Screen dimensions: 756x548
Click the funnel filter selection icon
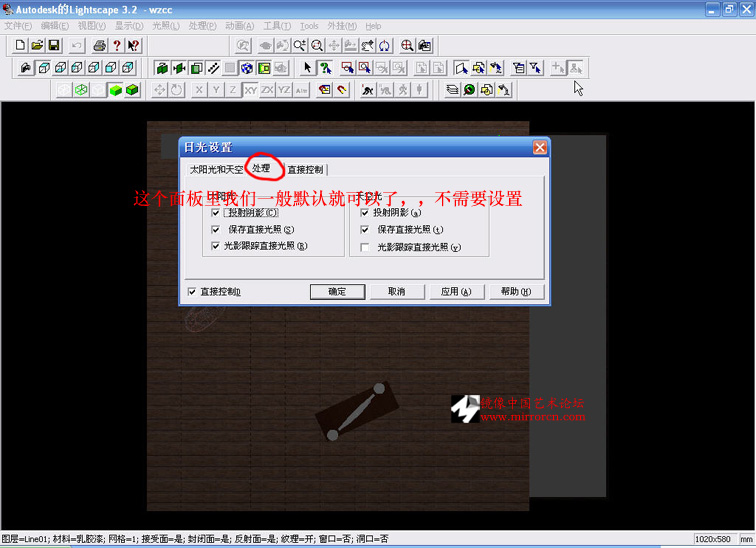point(536,67)
